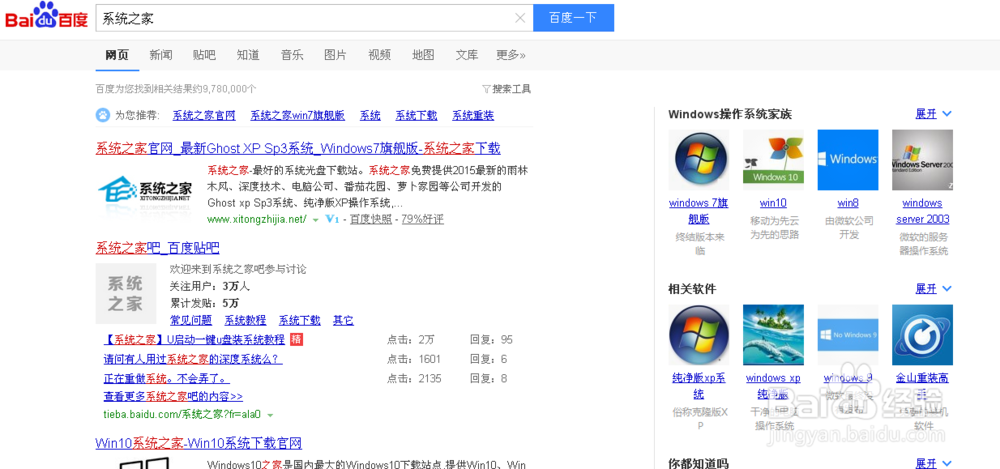Image resolution: width=1000 pixels, height=469 pixels.
Task: Open the 地图 tab
Action: click(423, 55)
